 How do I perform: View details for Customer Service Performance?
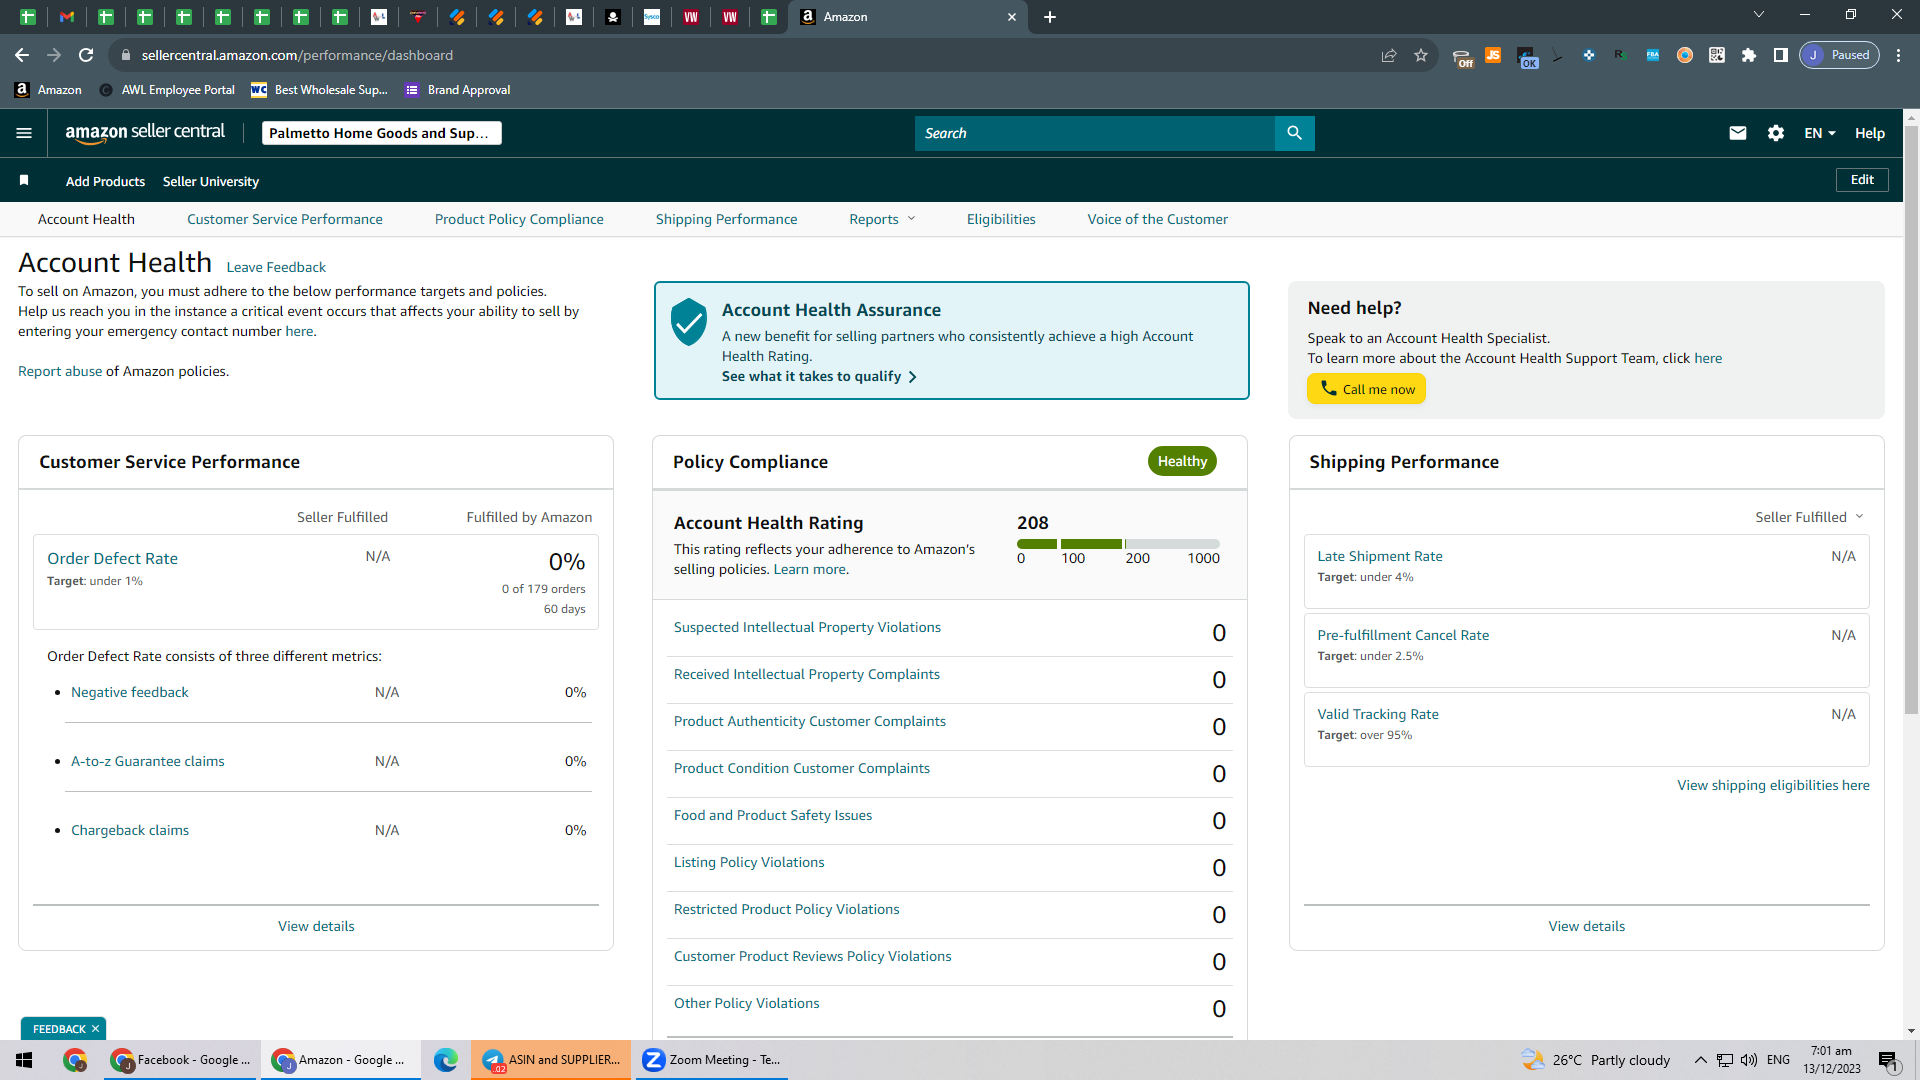pos(316,926)
